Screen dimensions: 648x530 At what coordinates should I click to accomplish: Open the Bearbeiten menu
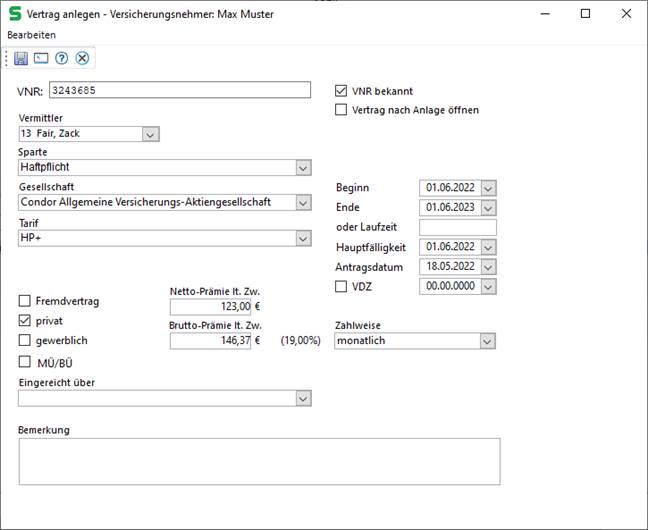[32, 34]
